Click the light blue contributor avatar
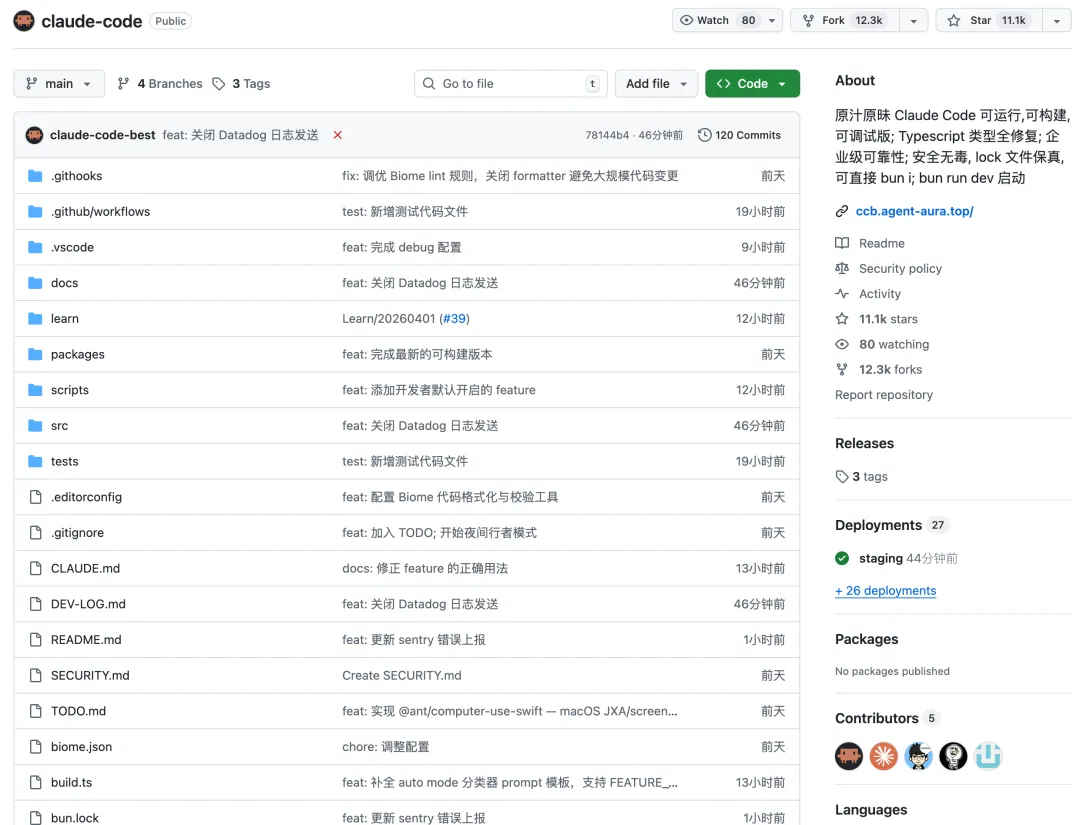This screenshot has width=1080, height=825. tap(988, 756)
